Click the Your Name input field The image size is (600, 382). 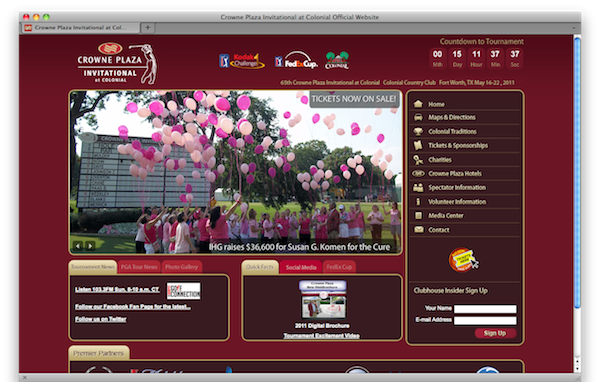click(x=485, y=309)
